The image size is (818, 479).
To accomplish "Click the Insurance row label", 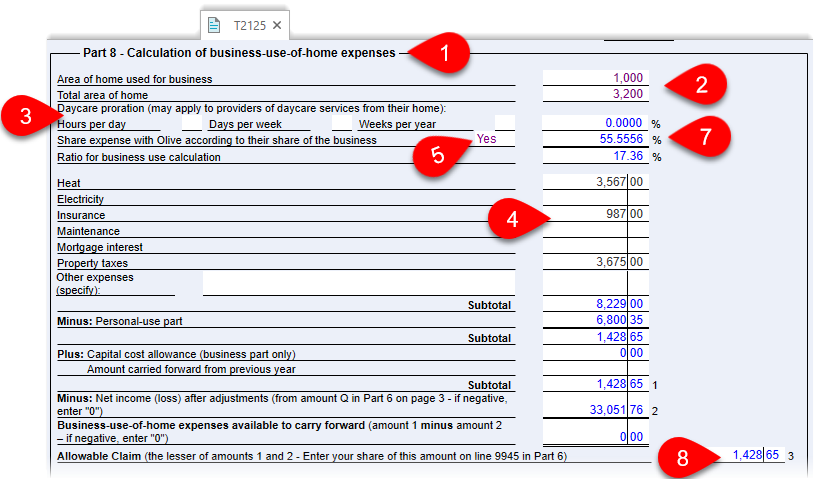I will click(x=81, y=215).
